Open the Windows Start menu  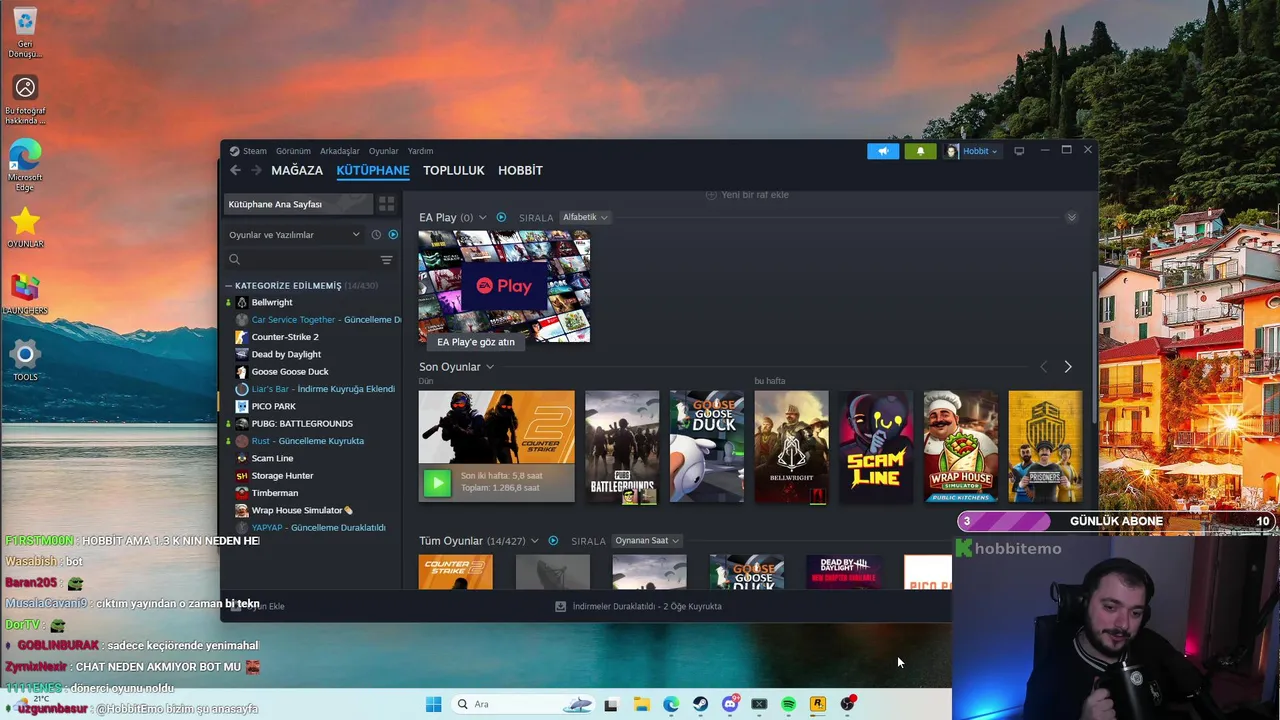click(x=433, y=704)
